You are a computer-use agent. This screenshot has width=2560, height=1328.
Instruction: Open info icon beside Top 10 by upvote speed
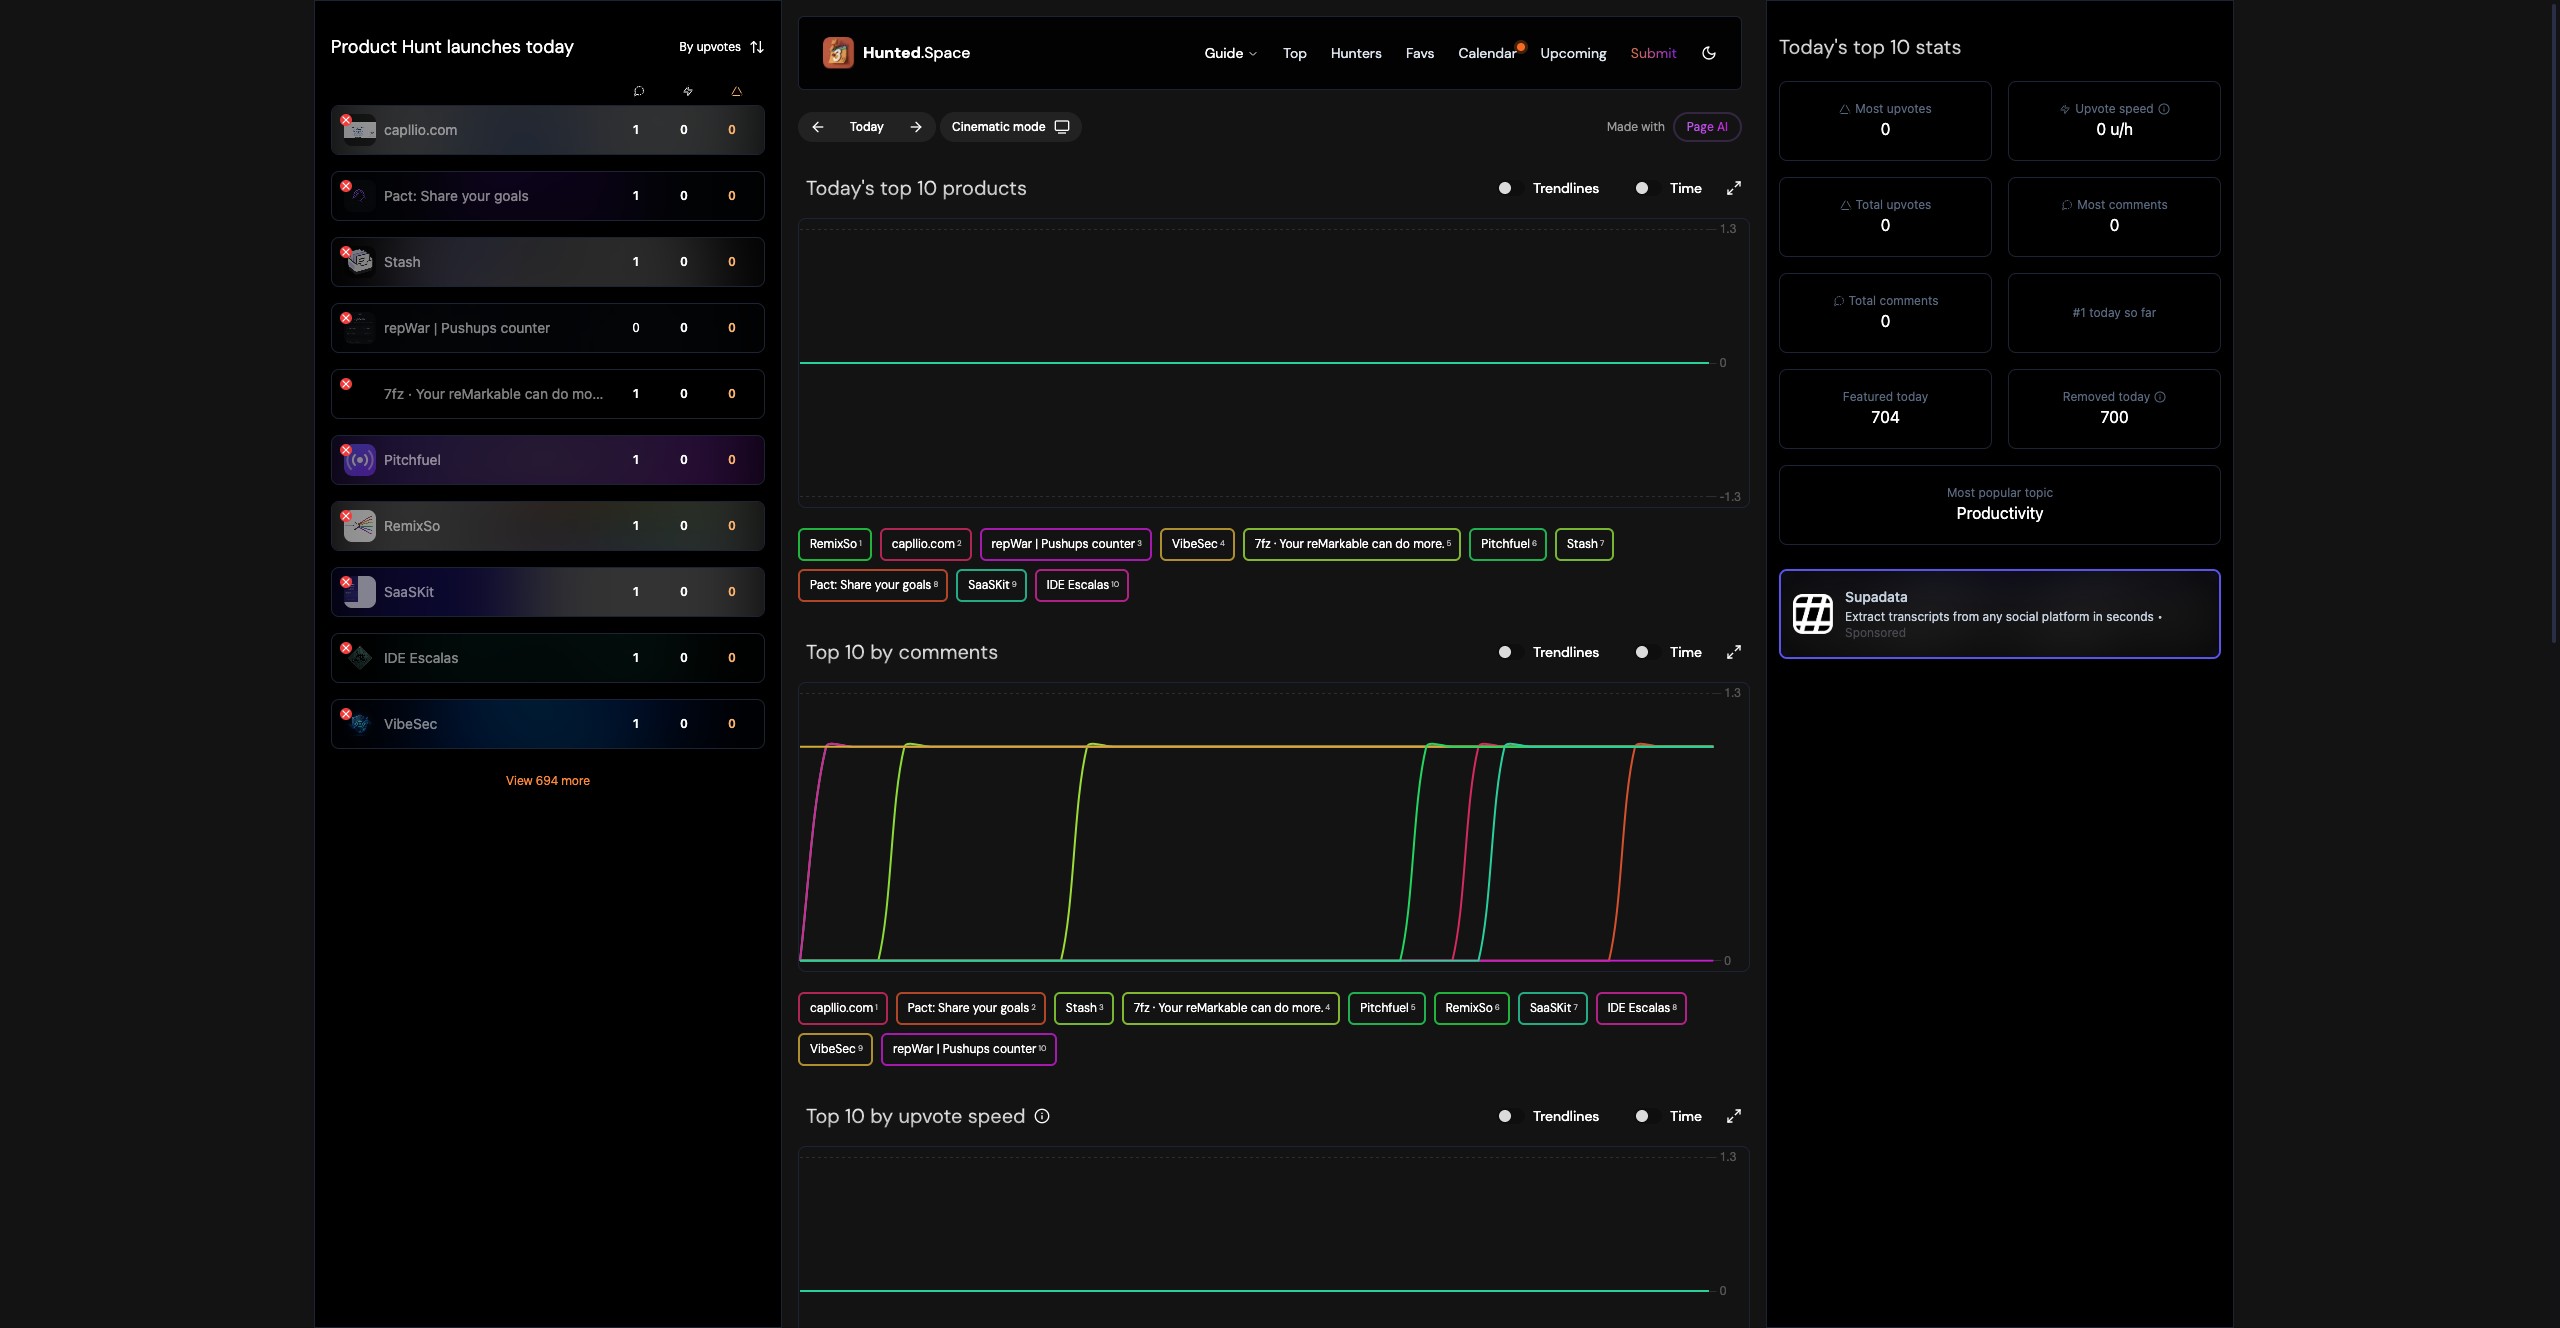pyautogui.click(x=1042, y=1116)
